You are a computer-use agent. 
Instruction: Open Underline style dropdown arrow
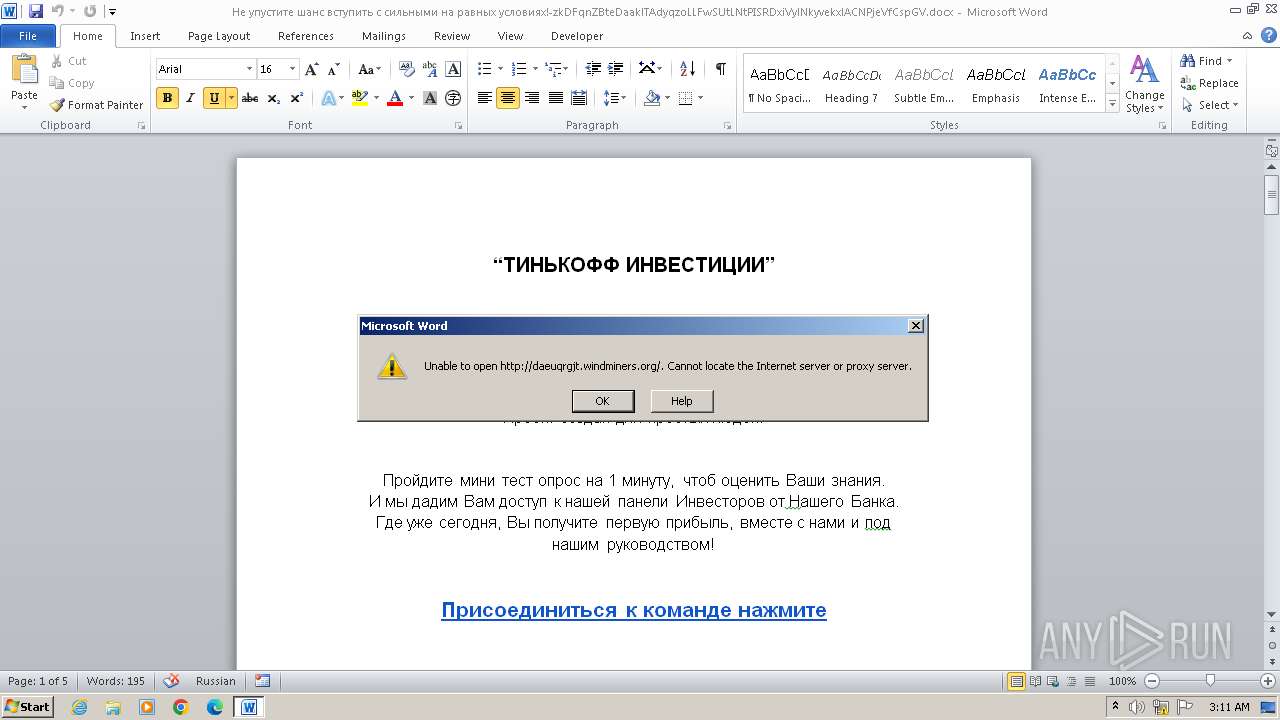click(x=232, y=98)
